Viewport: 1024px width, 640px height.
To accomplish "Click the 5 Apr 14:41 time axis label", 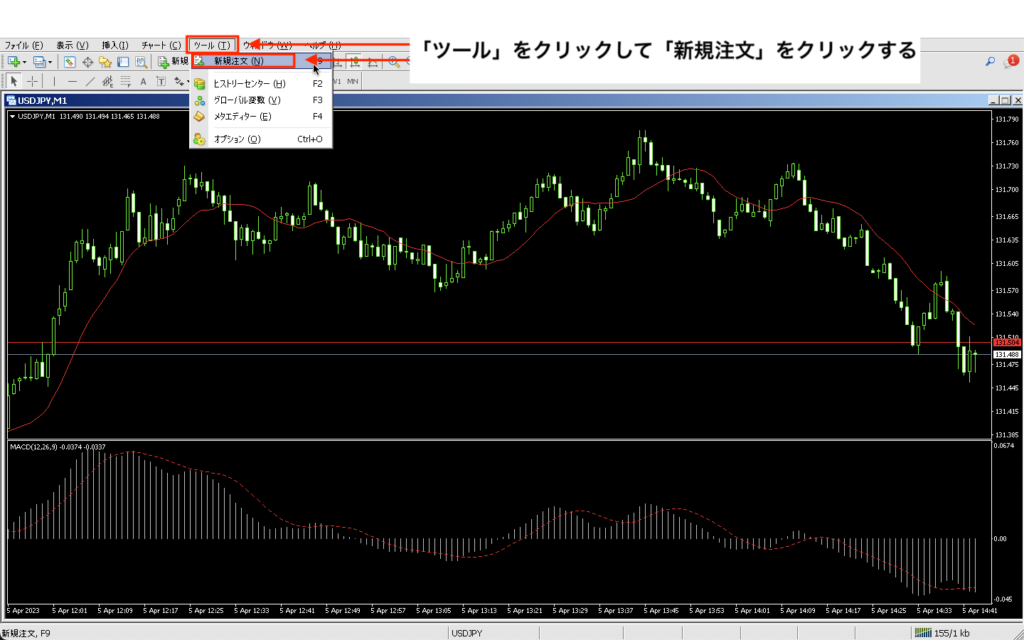I will pos(980,611).
